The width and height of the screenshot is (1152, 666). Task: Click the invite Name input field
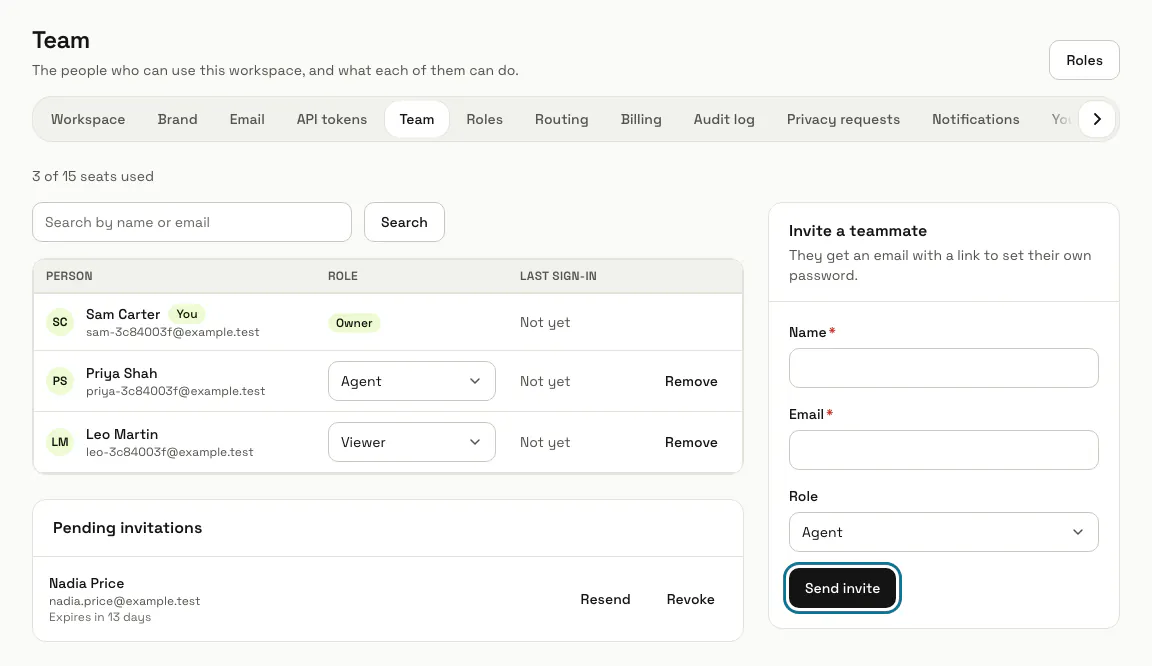point(943,368)
